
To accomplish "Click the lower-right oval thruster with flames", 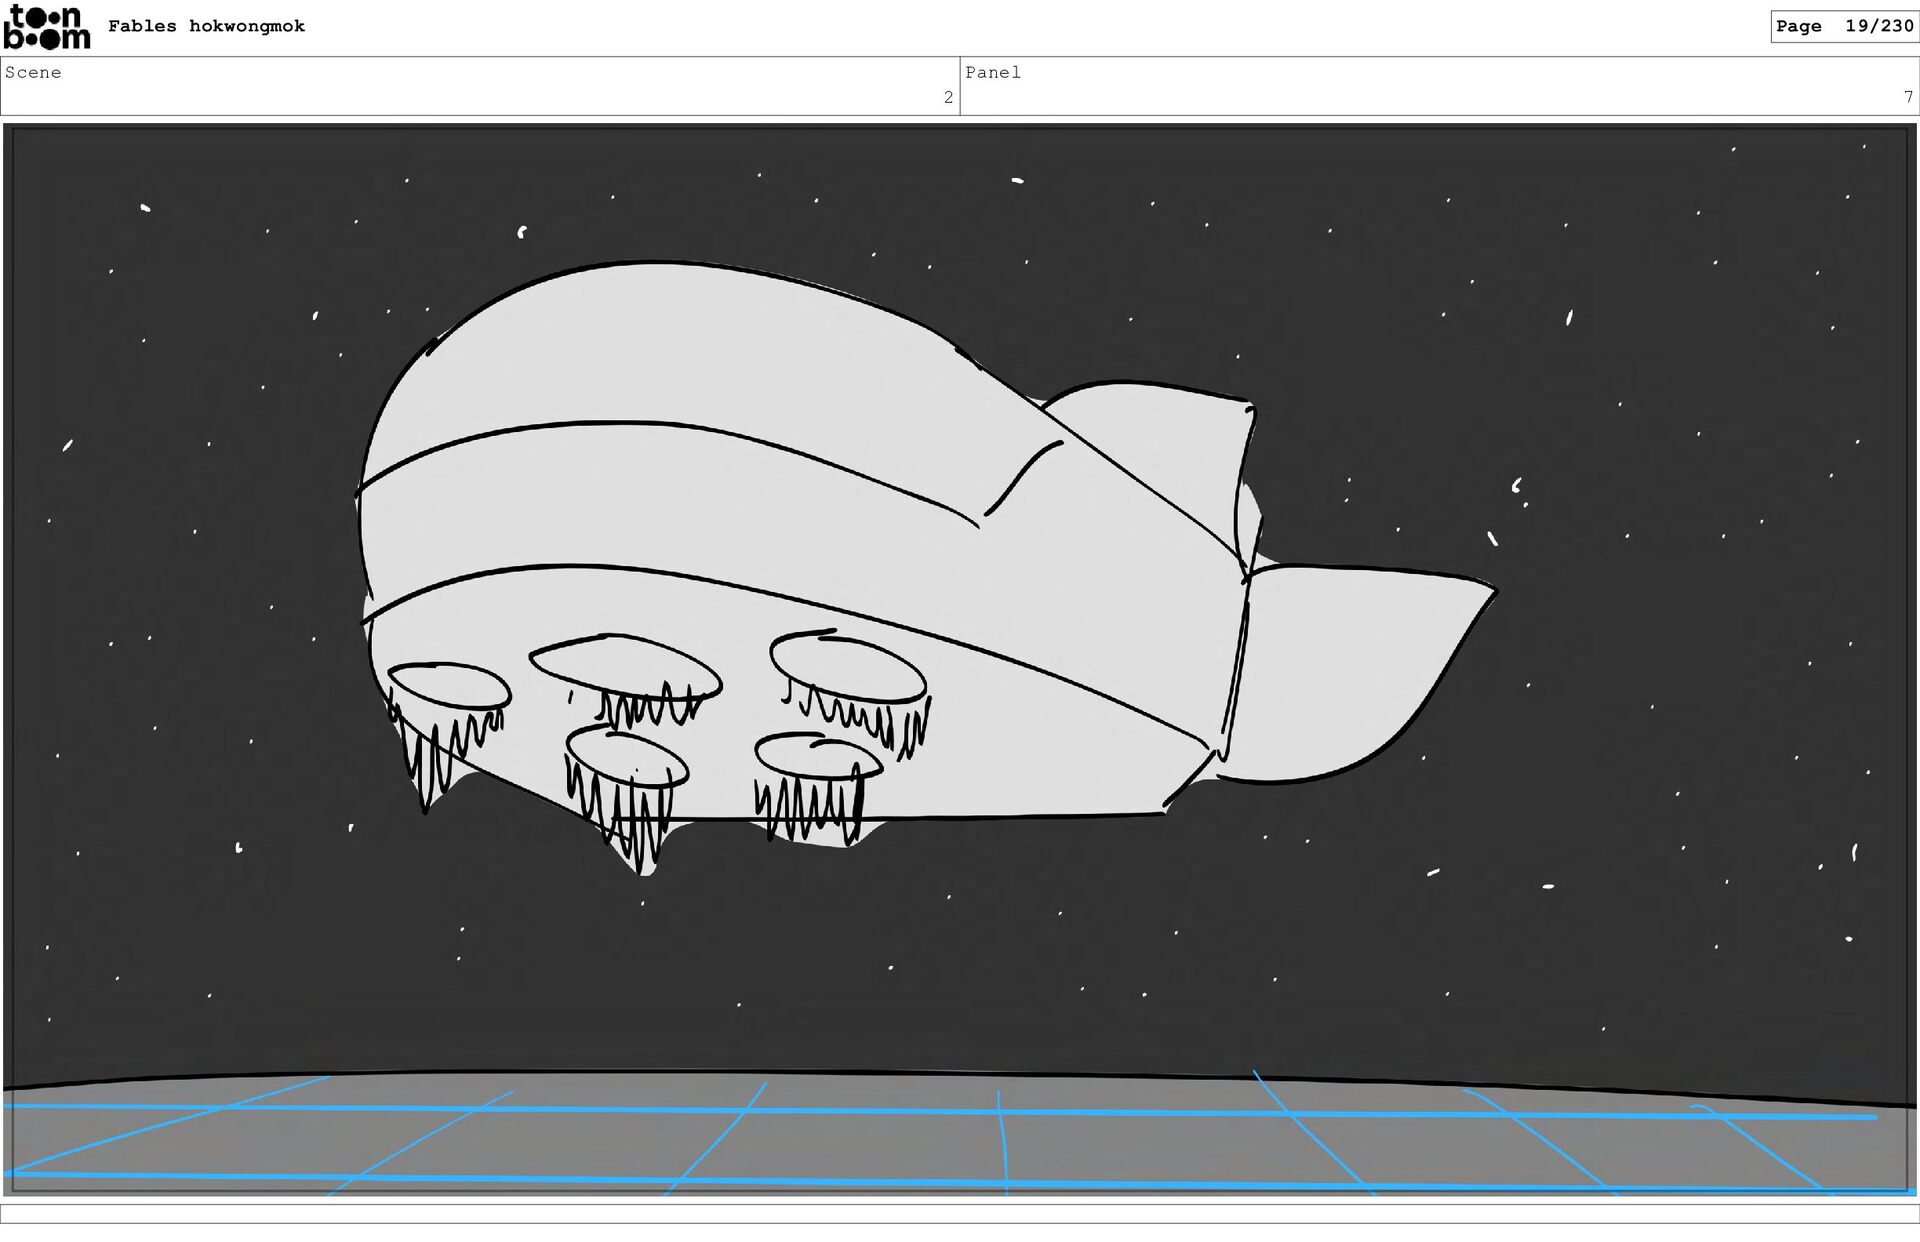I will click(818, 757).
